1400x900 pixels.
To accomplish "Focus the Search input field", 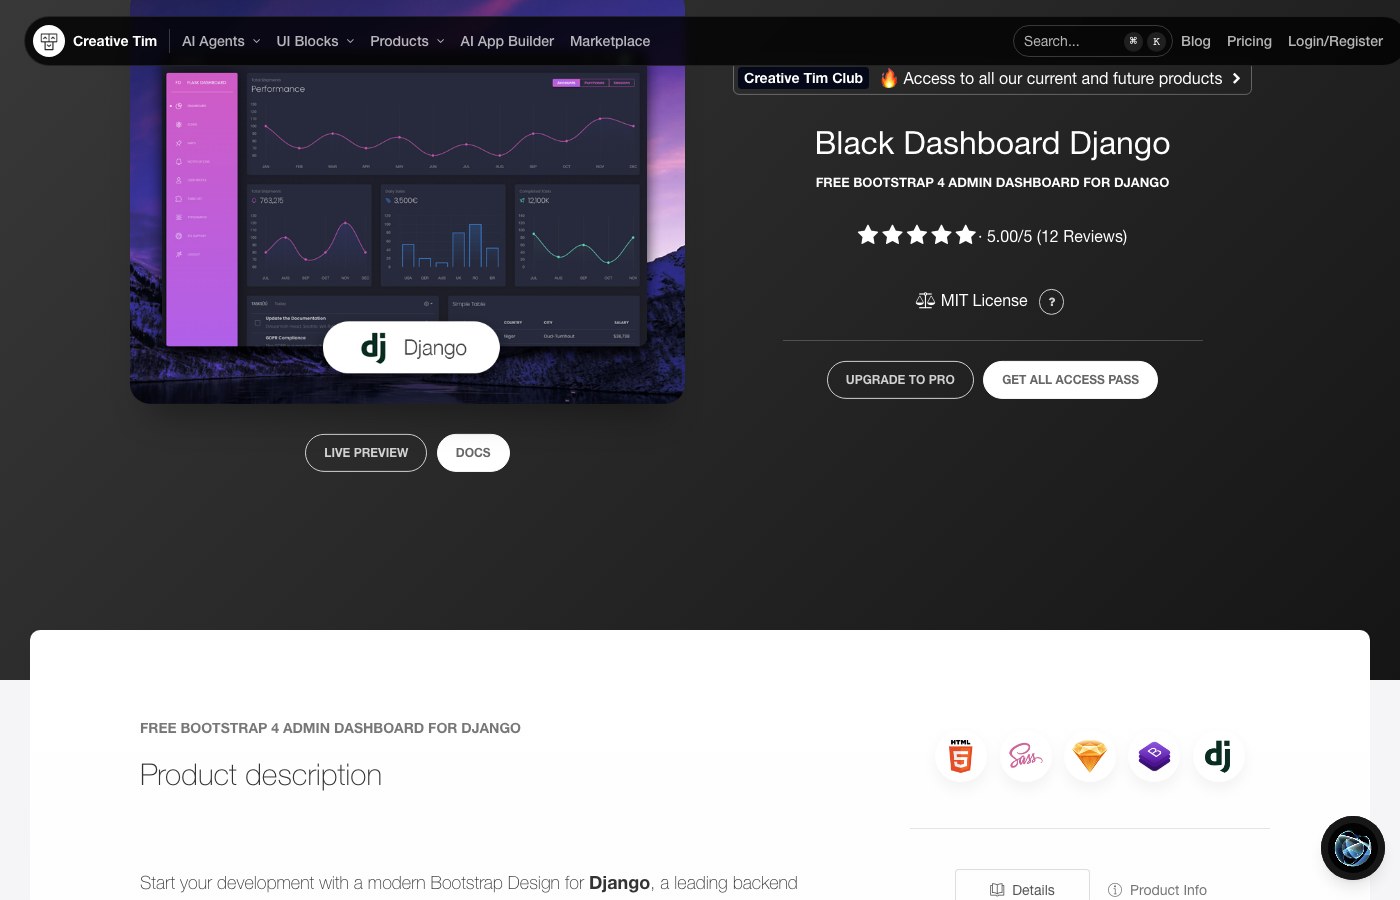I will point(1093,41).
